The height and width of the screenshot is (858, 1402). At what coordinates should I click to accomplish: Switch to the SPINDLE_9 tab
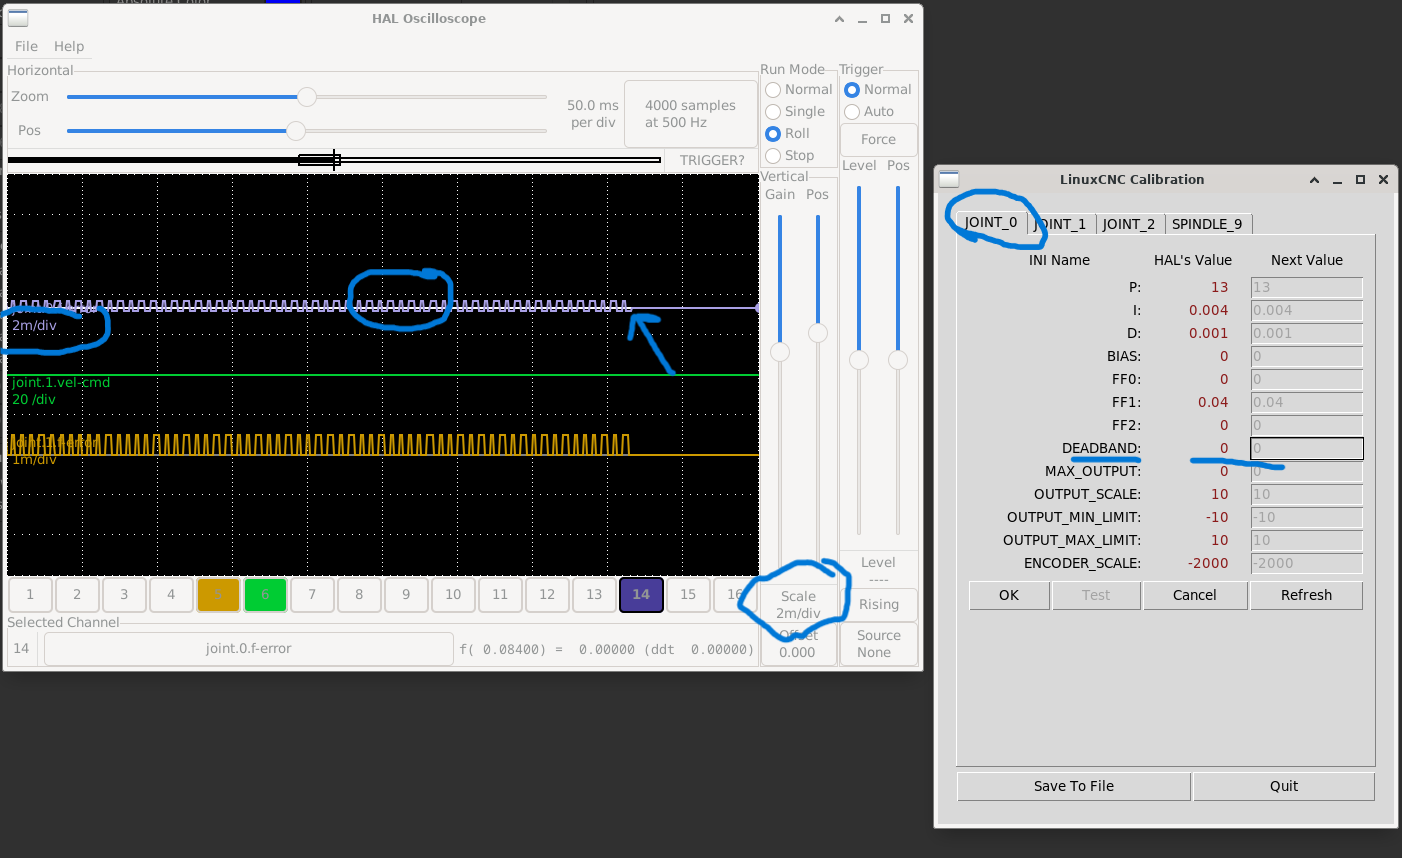pyautogui.click(x=1206, y=224)
